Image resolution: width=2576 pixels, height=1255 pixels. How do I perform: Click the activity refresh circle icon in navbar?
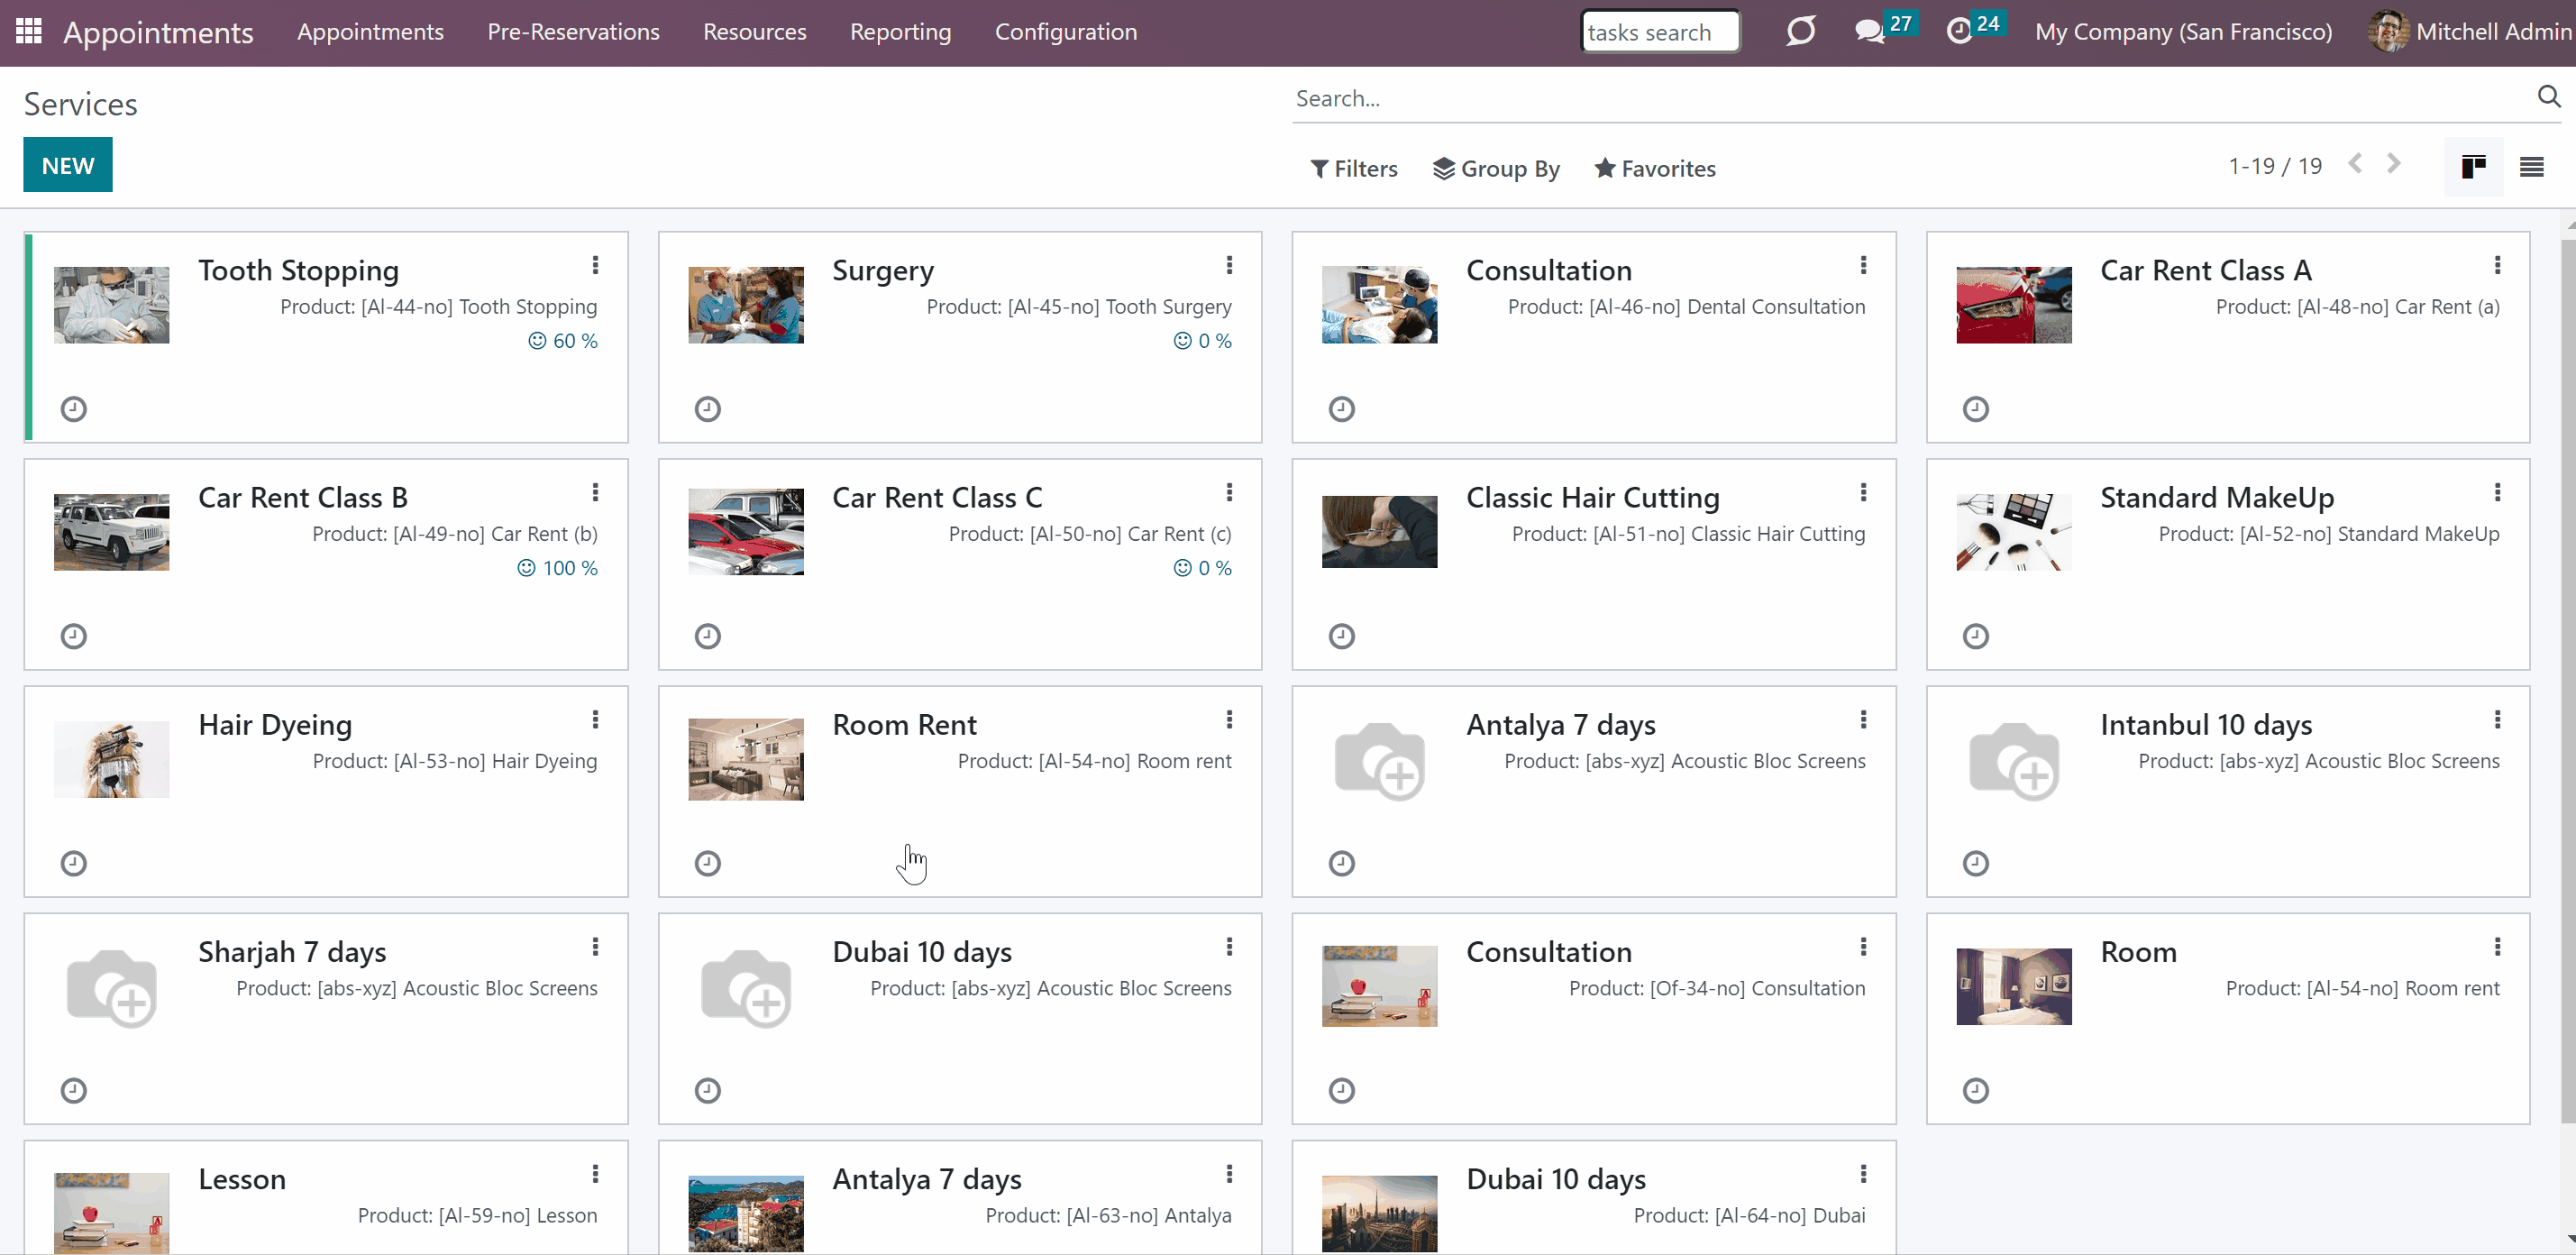(x=1800, y=31)
